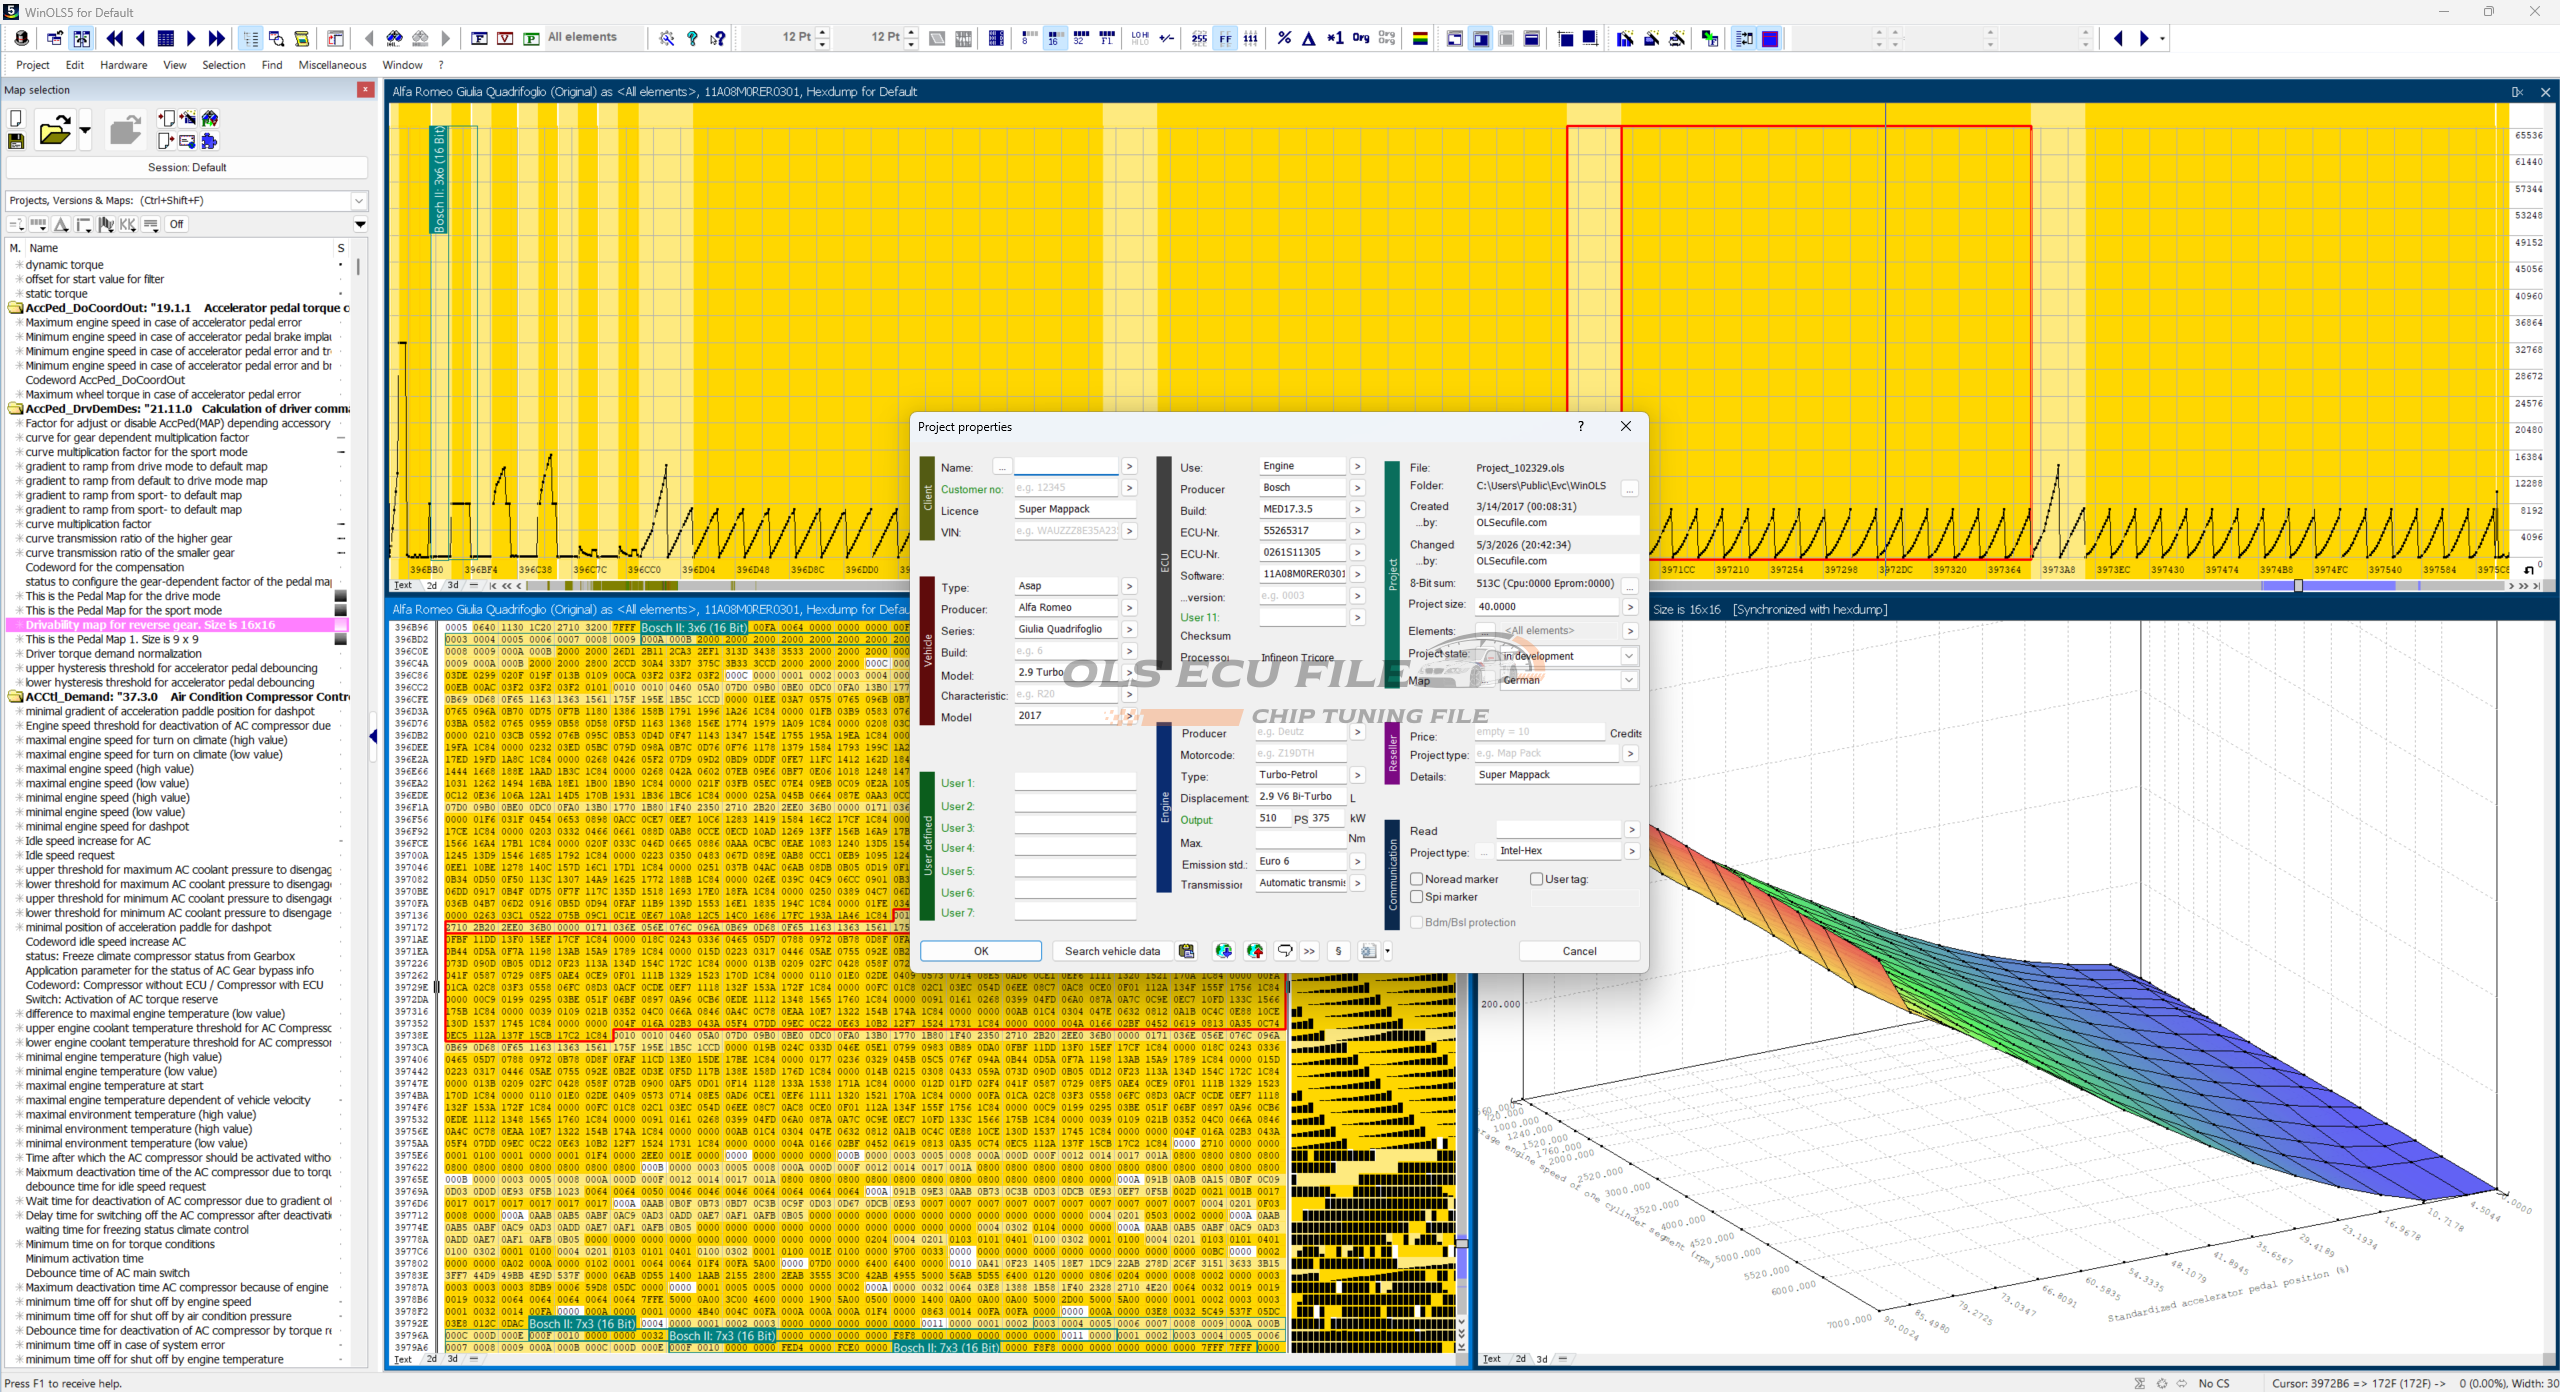Open the Project menu
Screen dimensions: 2560x1392
coord(33,65)
